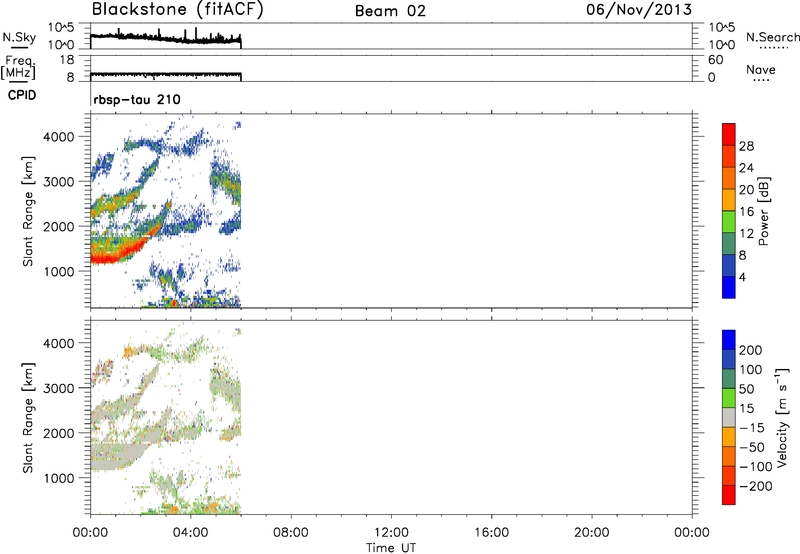The height and width of the screenshot is (554, 800).
Task: Click the Power [dB] colorbar label
Action: [x=764, y=211]
